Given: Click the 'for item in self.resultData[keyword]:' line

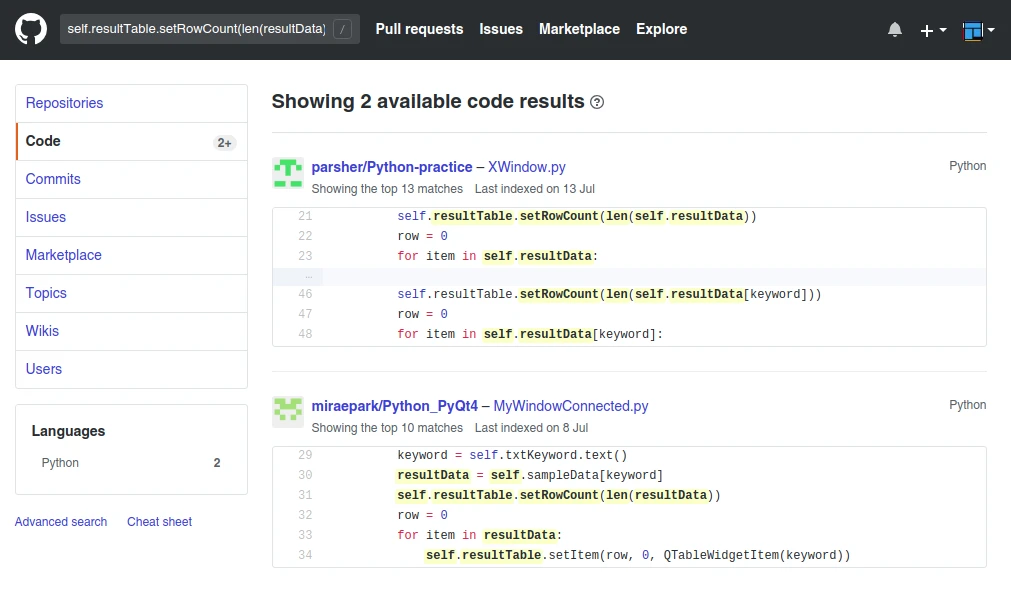Looking at the screenshot, I should (x=530, y=334).
